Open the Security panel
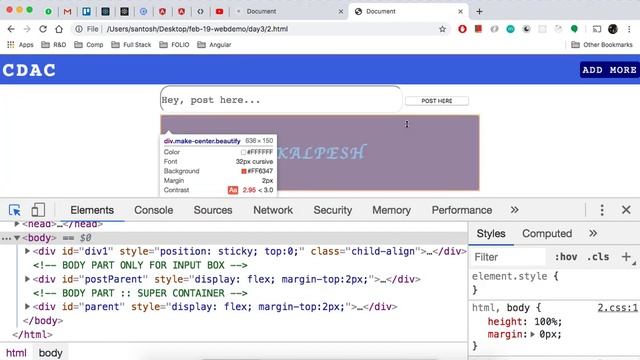This screenshot has width=640, height=360. point(333,210)
